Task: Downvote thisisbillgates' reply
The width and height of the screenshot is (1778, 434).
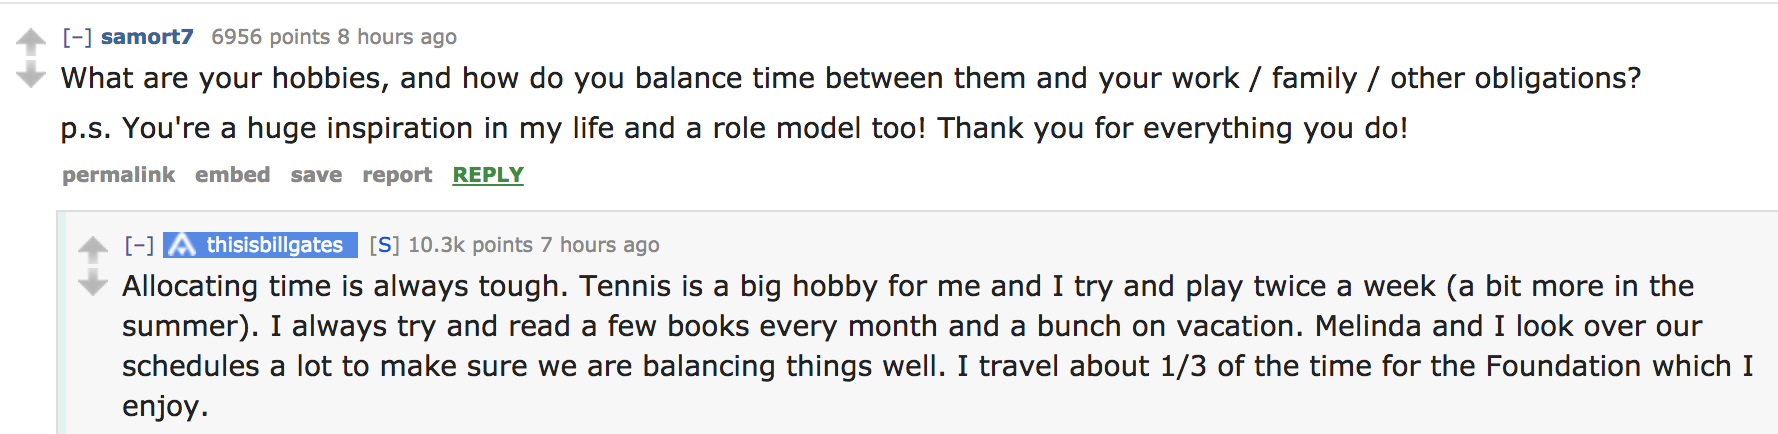Action: (x=93, y=283)
